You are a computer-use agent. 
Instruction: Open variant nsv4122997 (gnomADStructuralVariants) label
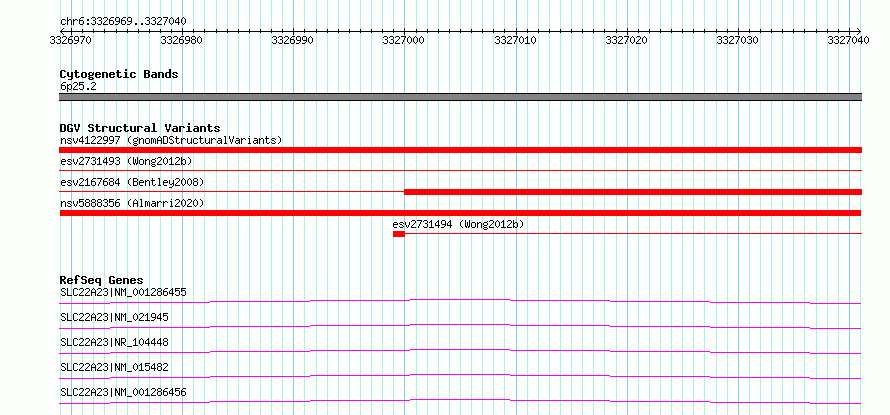point(171,140)
